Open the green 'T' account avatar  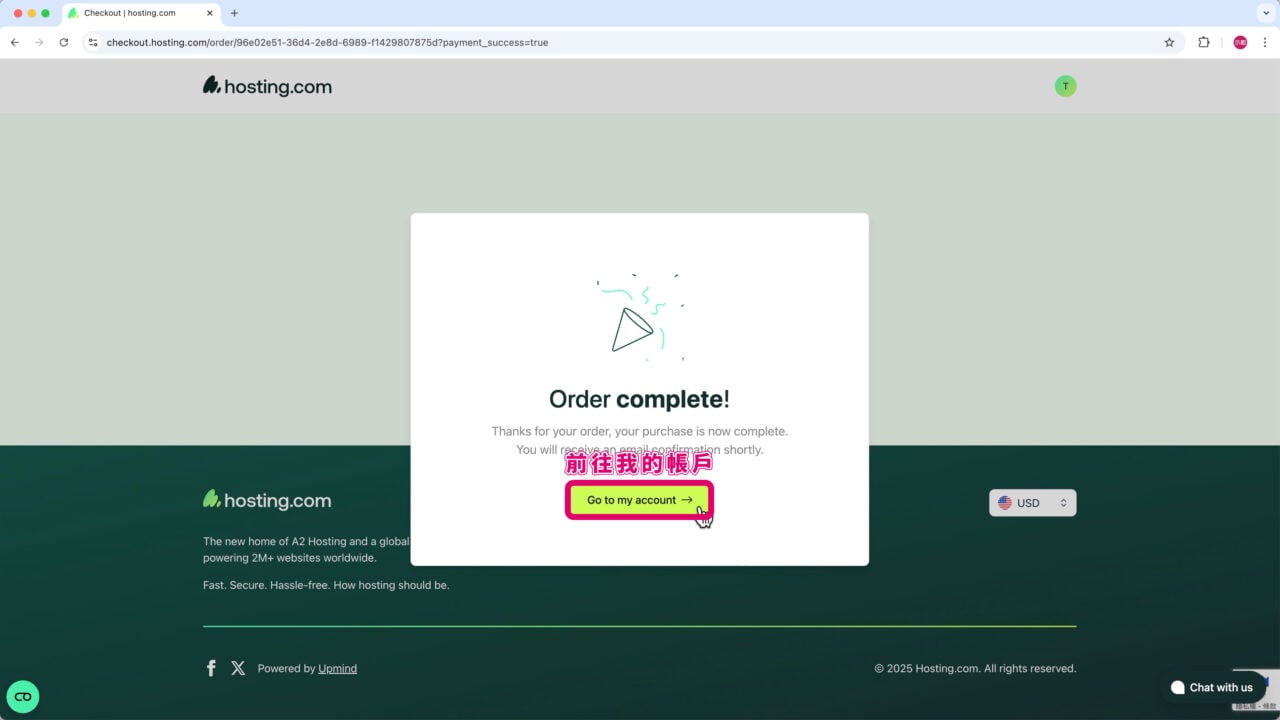tap(1065, 86)
